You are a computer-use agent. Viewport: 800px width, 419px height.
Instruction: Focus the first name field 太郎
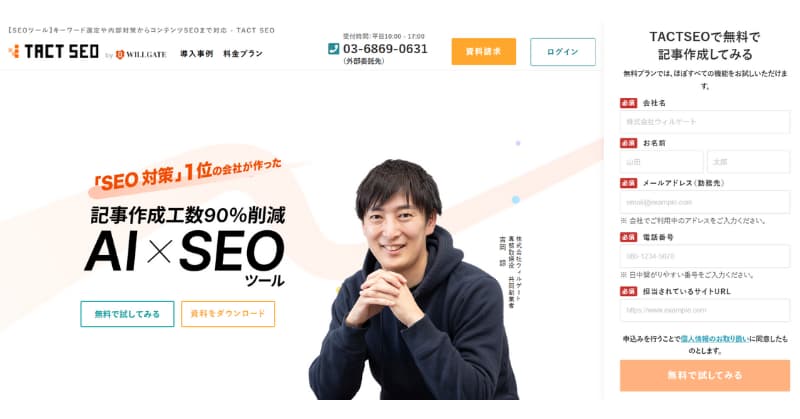(x=748, y=162)
